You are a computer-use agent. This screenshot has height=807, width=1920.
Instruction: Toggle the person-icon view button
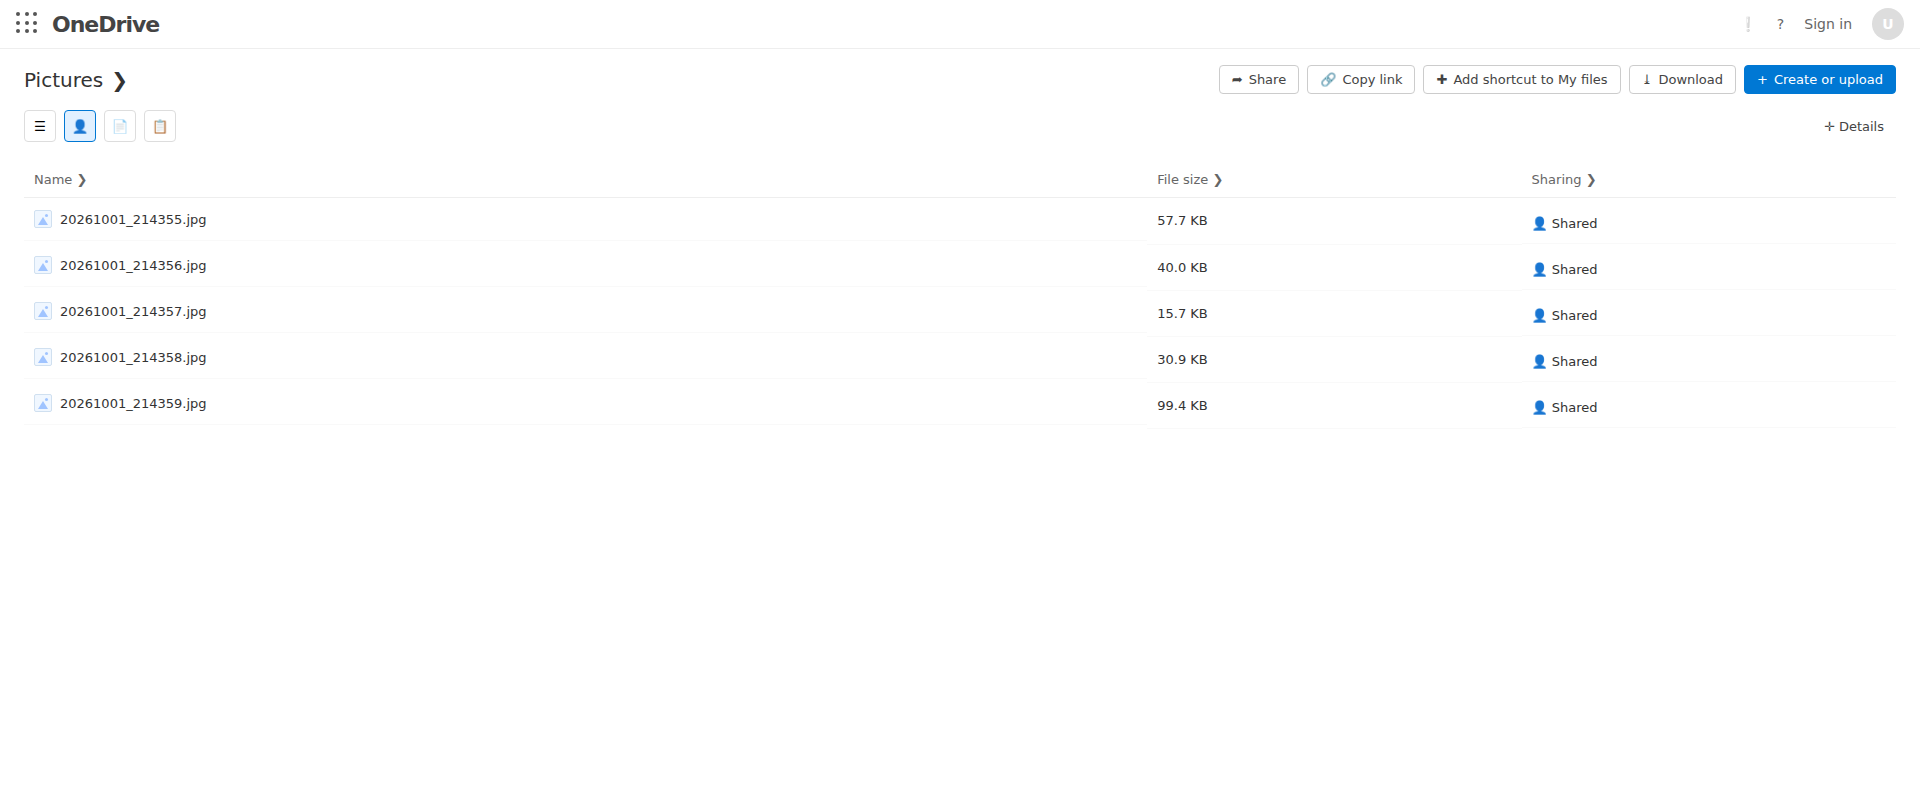80,126
